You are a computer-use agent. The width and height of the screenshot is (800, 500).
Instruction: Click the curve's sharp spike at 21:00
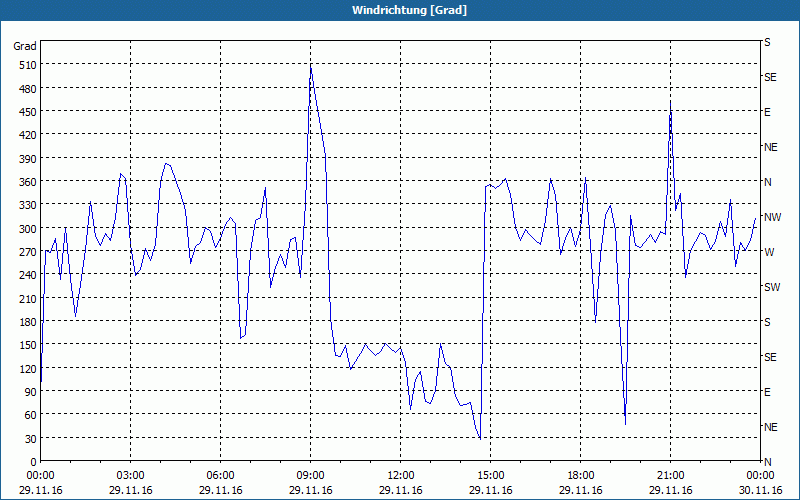(670, 102)
